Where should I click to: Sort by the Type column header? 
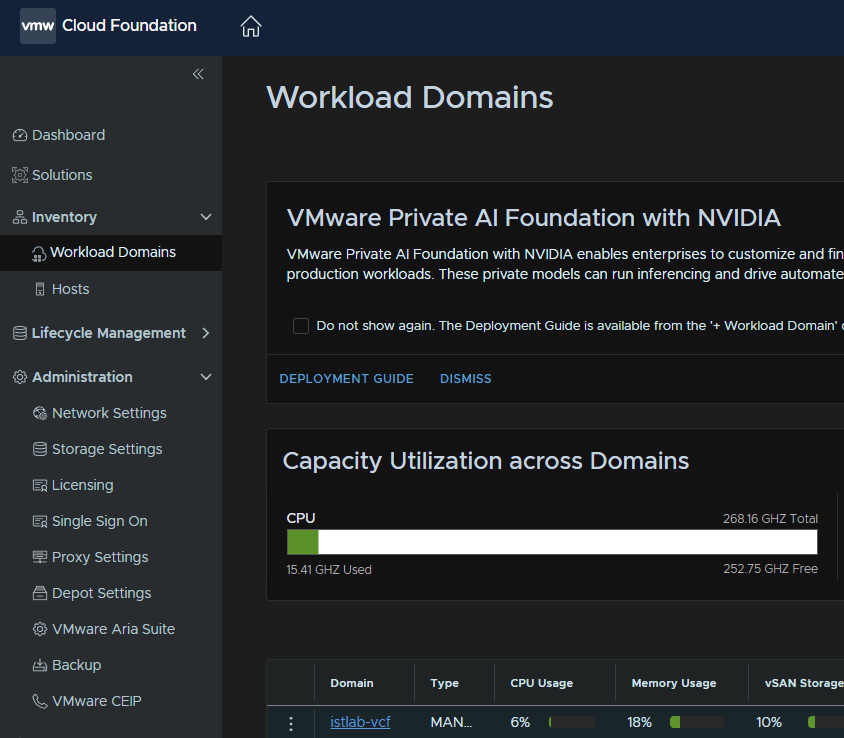445,683
